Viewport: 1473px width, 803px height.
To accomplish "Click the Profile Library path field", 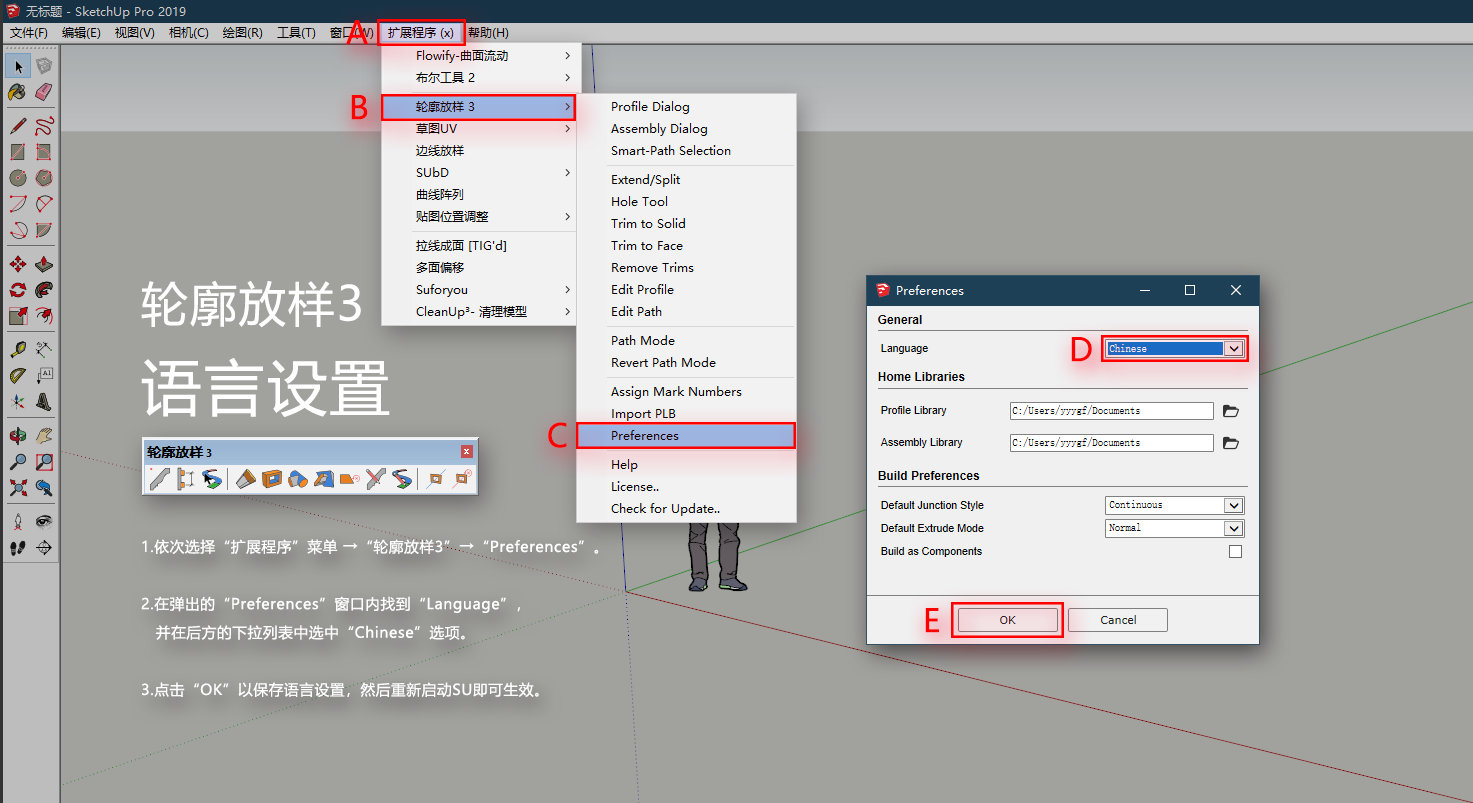I will click(x=1112, y=411).
